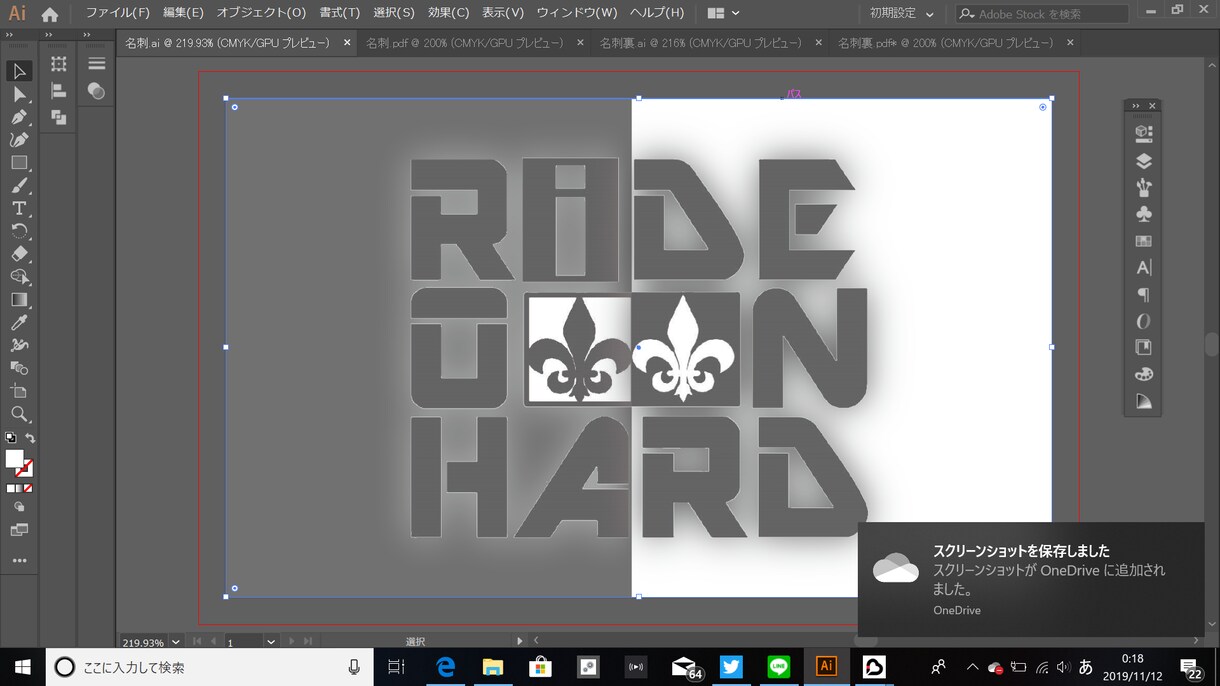Set paint attribute to None
The width and height of the screenshot is (1220, 686).
[28, 488]
